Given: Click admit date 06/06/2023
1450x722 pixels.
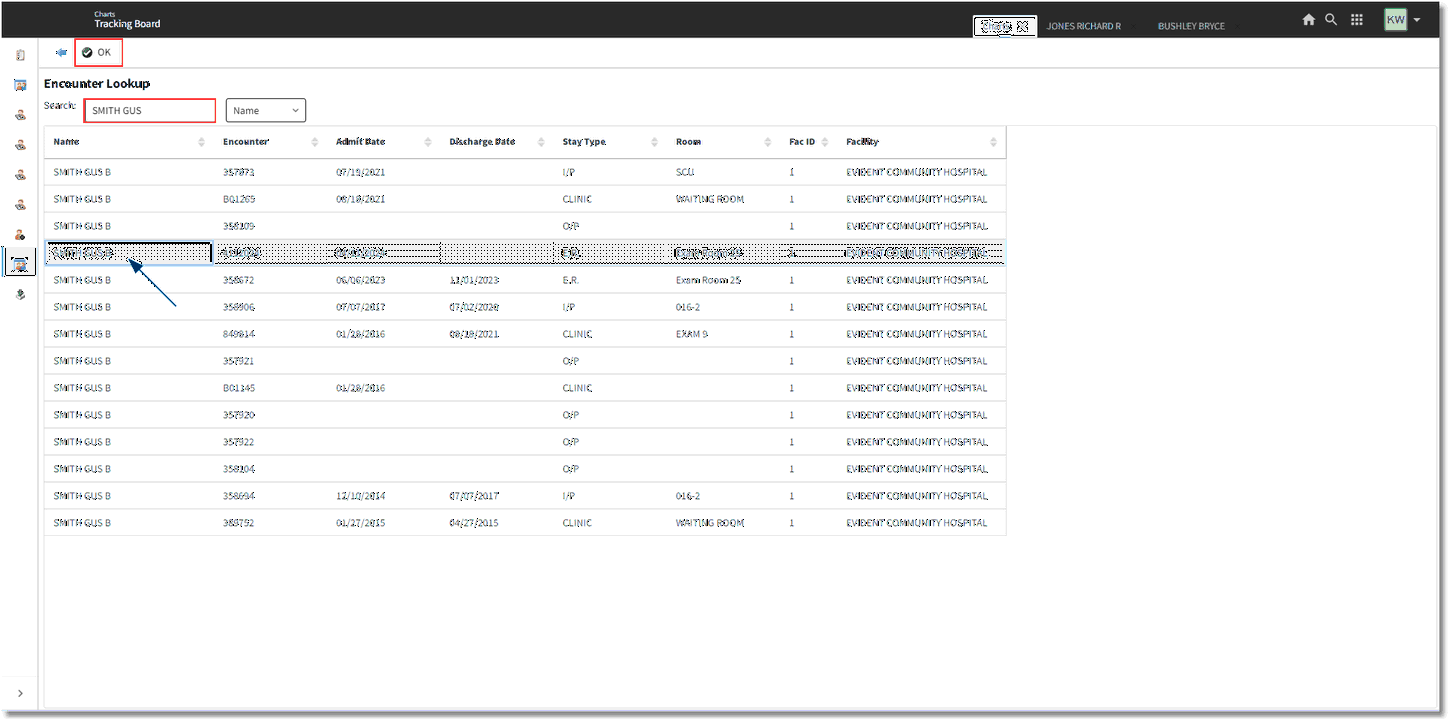Looking at the screenshot, I should click(361, 280).
